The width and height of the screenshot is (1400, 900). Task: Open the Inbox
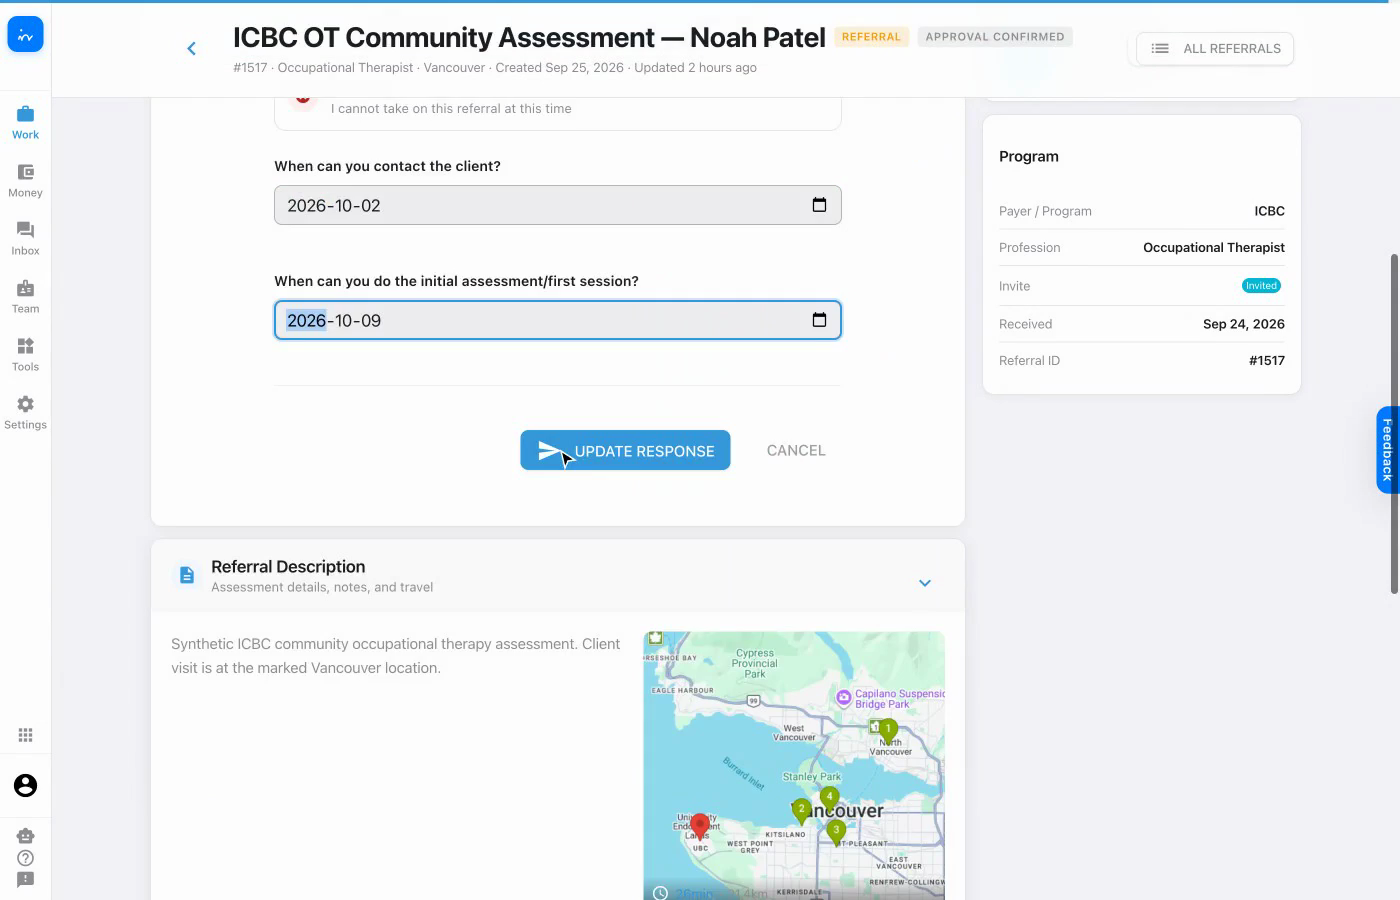coord(25,238)
